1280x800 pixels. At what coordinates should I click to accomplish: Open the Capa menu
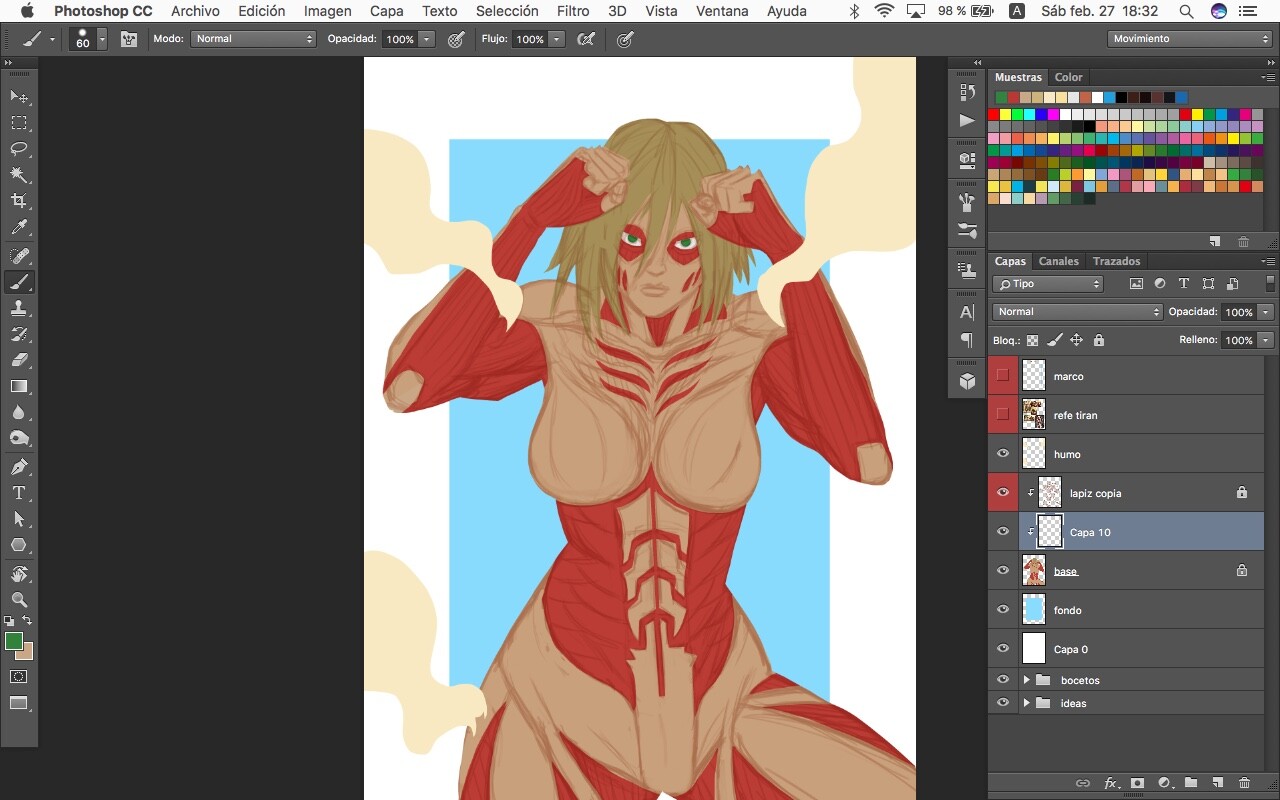387,11
